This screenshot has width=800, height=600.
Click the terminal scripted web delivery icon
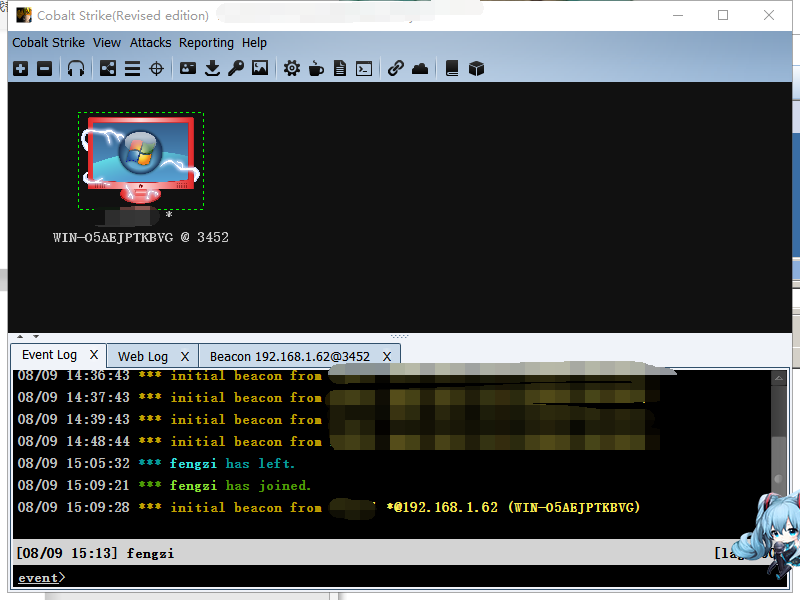tap(364, 68)
